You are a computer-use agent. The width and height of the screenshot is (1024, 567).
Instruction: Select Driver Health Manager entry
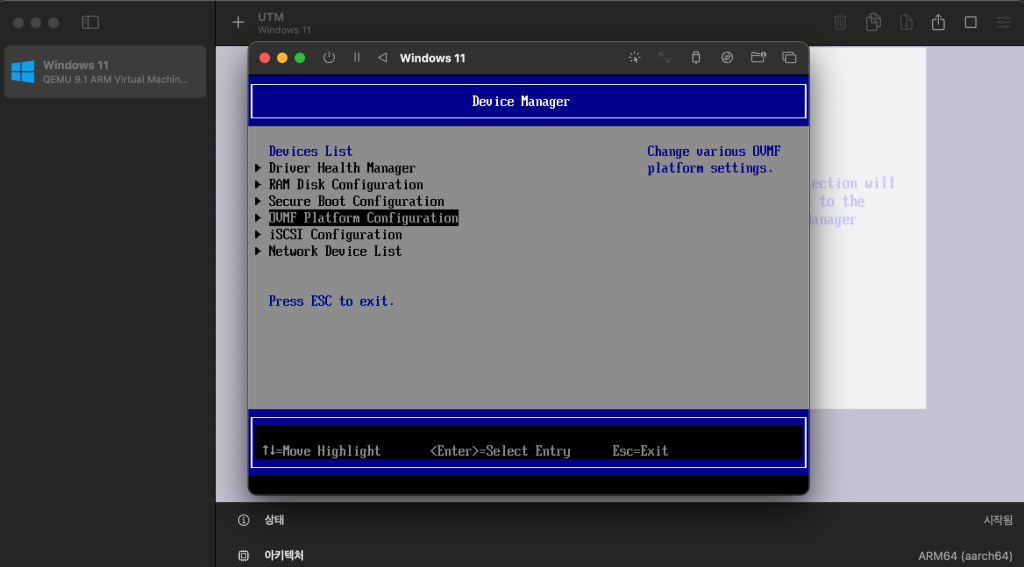click(x=342, y=168)
